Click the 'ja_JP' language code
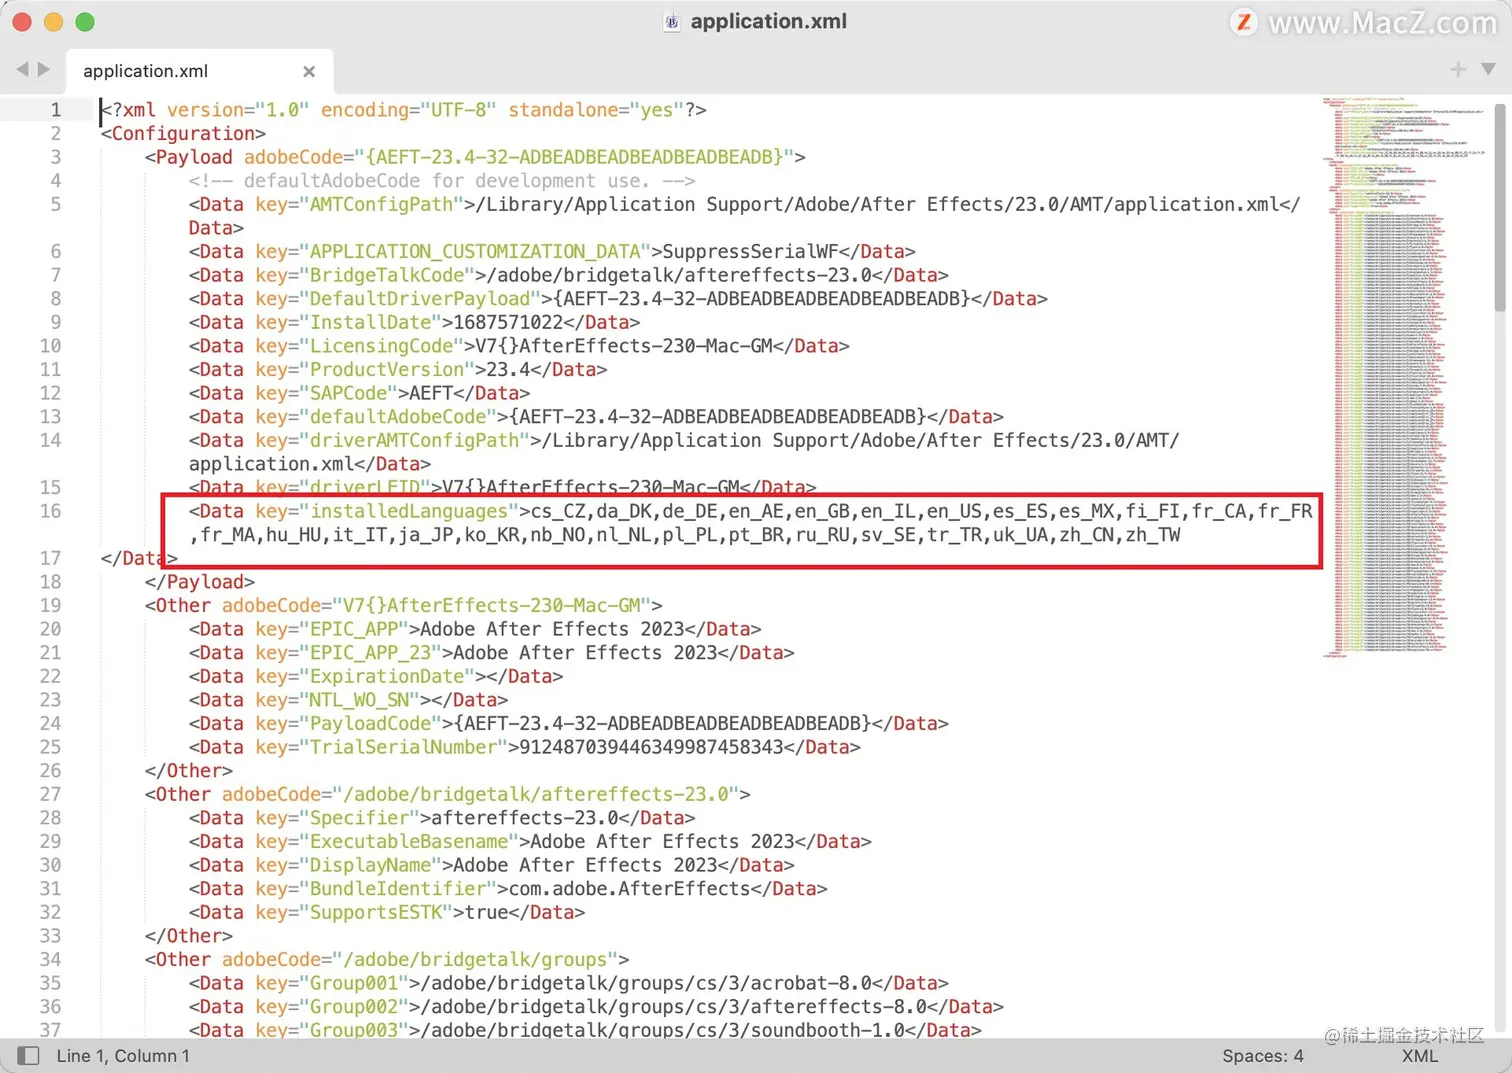The height and width of the screenshot is (1073, 1512). pyautogui.click(x=425, y=535)
